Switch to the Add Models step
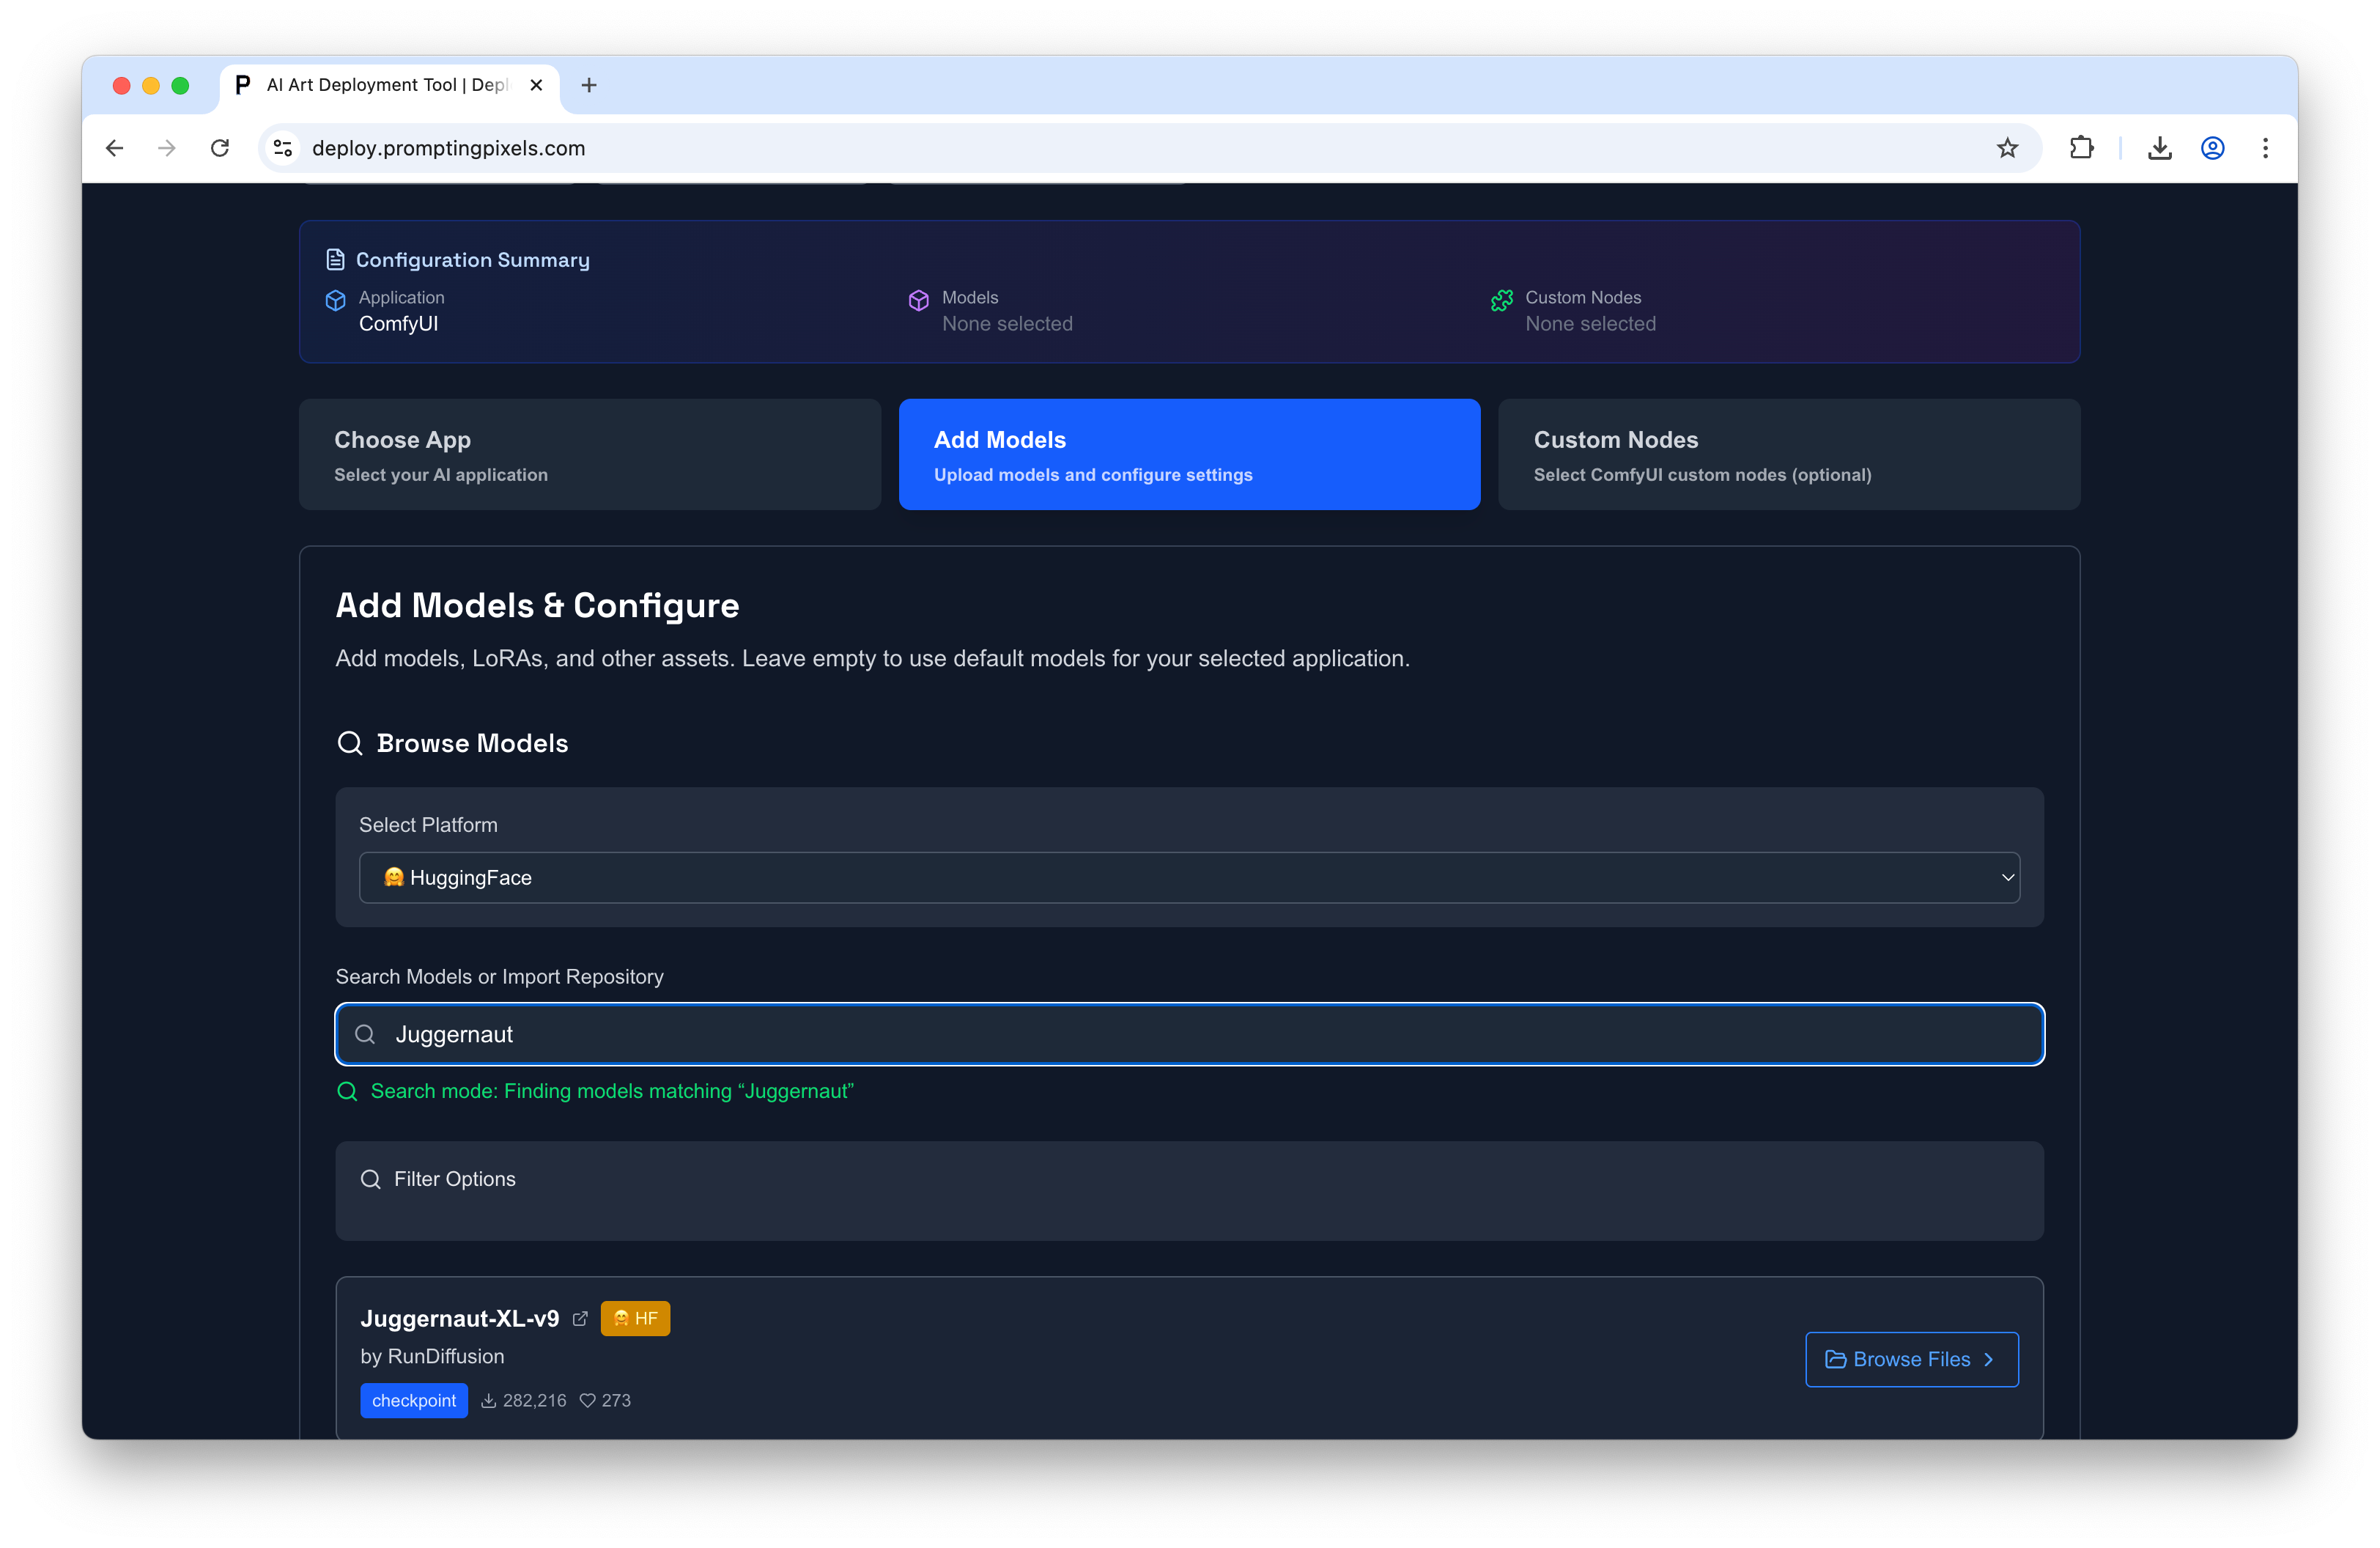The height and width of the screenshot is (1548, 2380). click(x=1189, y=454)
